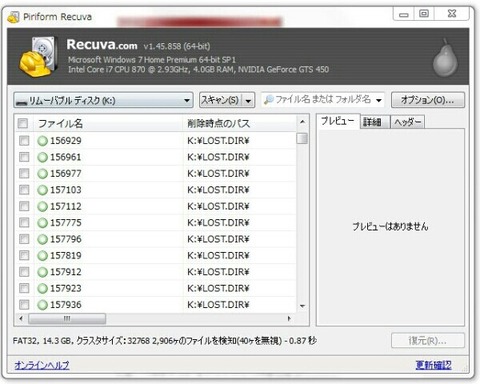Expand the filename filter dropdown arrow
The image size is (480, 384).
pyautogui.click(x=379, y=100)
